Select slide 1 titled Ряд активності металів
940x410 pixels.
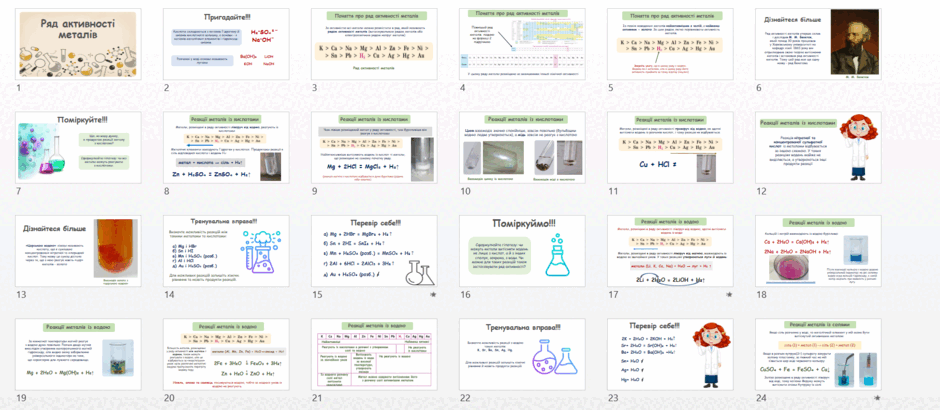tap(79, 44)
